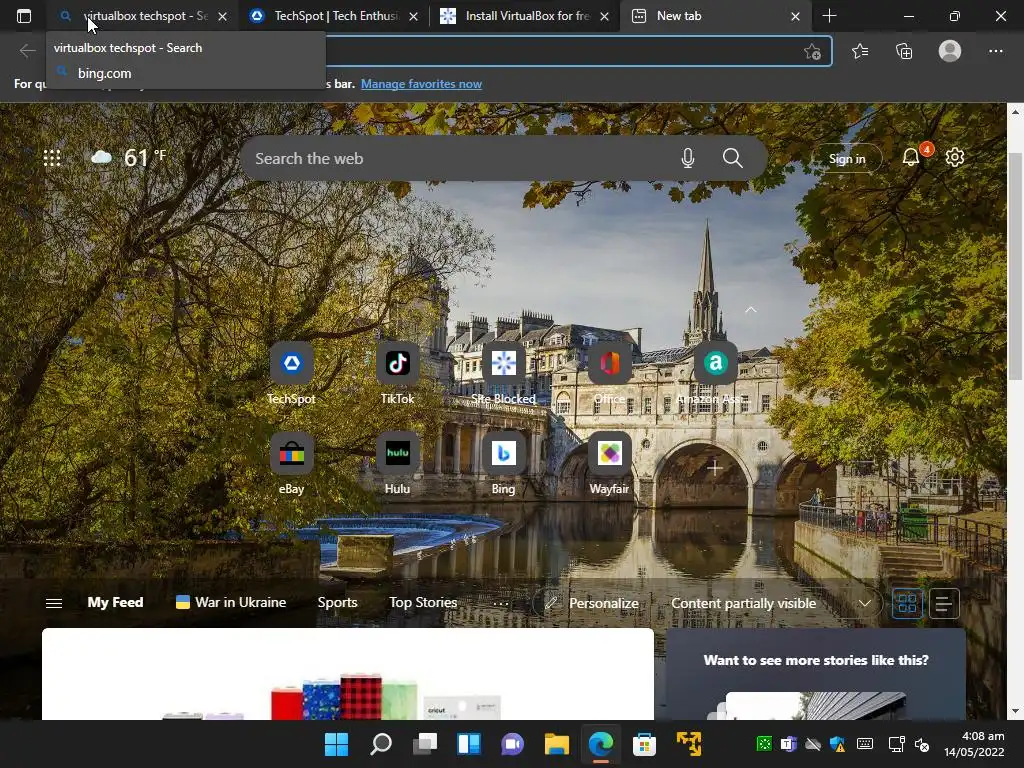Open the Bing quick link
Viewport: 1024px width, 768px height.
[504, 463]
